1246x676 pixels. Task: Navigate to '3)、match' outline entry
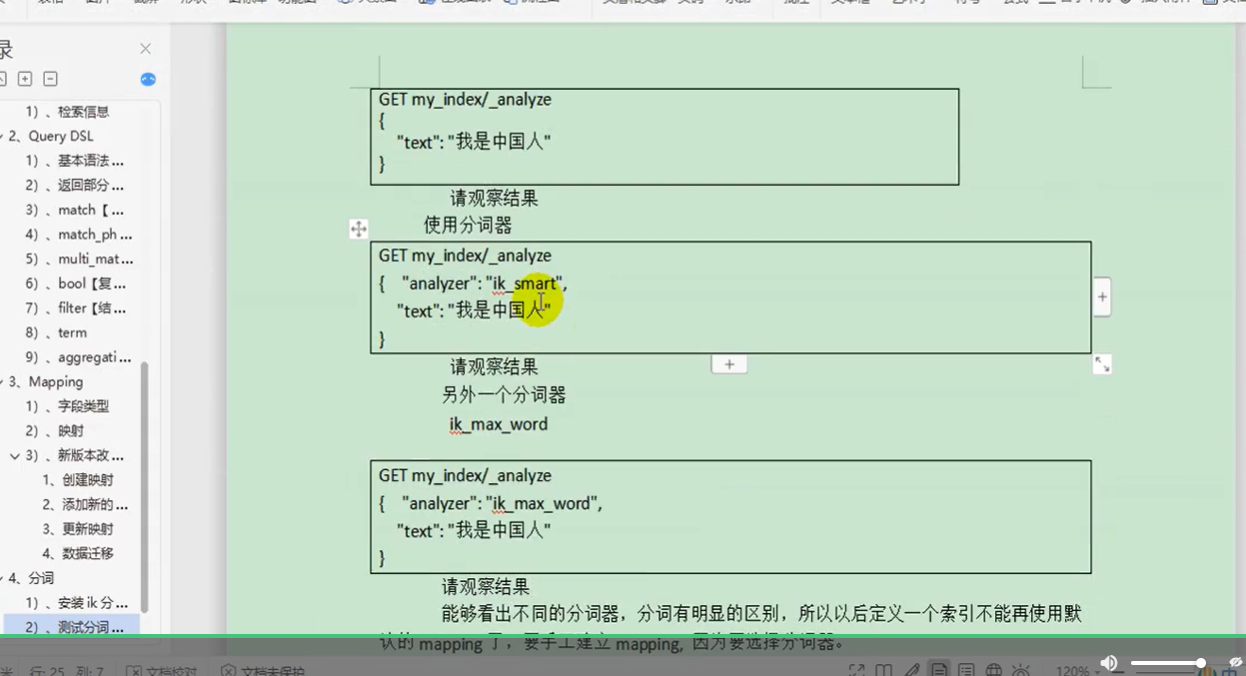[x=75, y=210]
